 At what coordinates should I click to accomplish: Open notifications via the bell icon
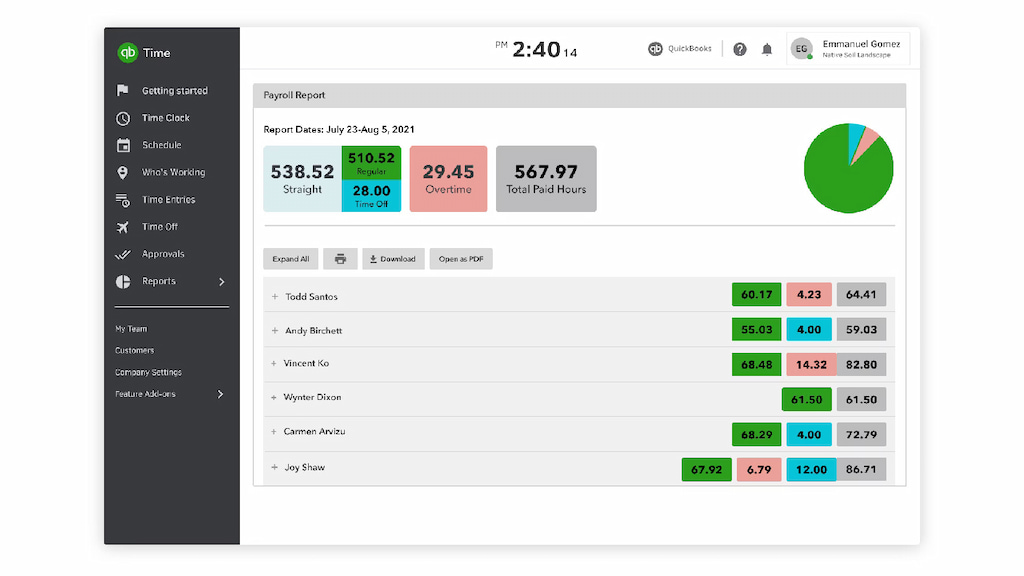coord(766,48)
